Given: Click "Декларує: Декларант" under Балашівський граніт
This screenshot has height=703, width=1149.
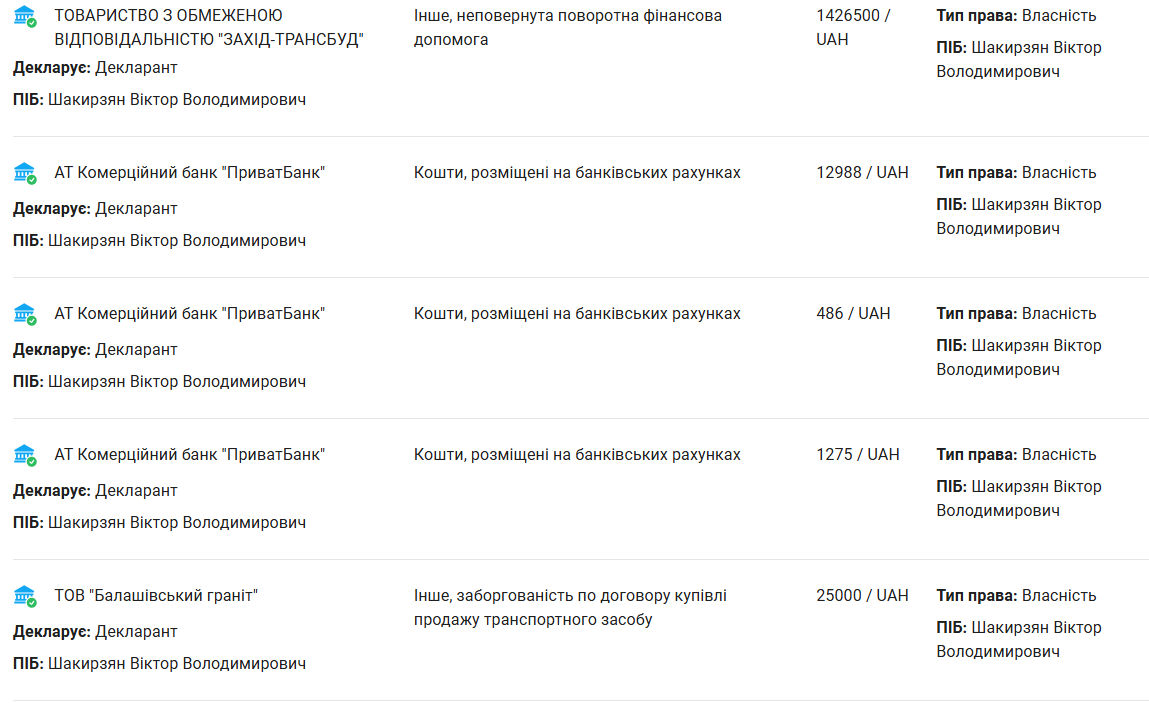Looking at the screenshot, I should tap(95, 632).
